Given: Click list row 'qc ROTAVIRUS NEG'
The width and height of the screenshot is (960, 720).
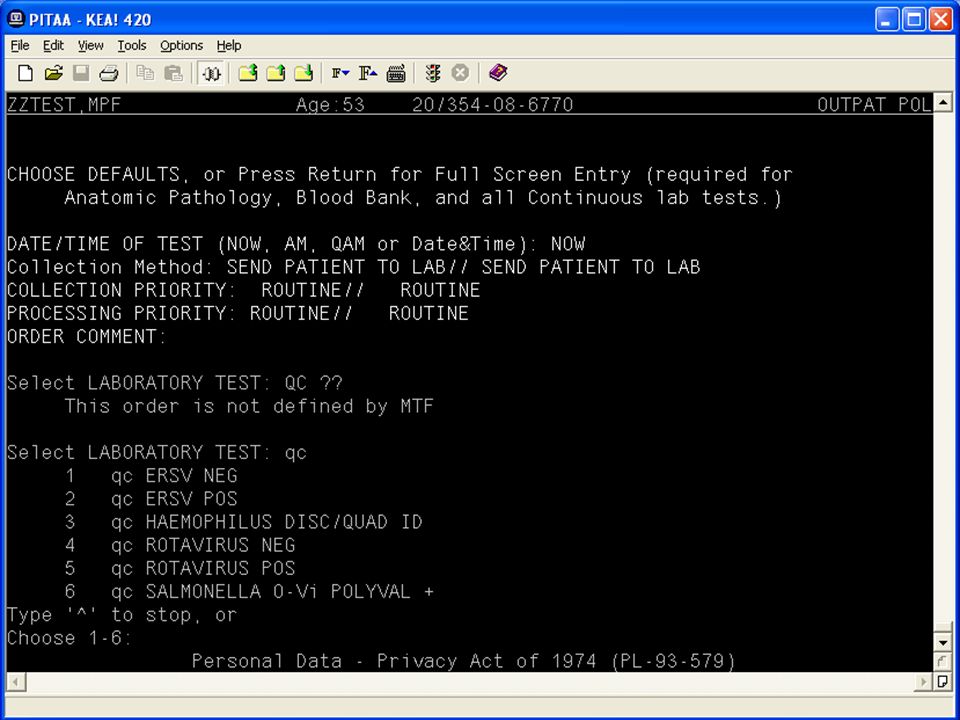Looking at the screenshot, I should click(x=180, y=545).
